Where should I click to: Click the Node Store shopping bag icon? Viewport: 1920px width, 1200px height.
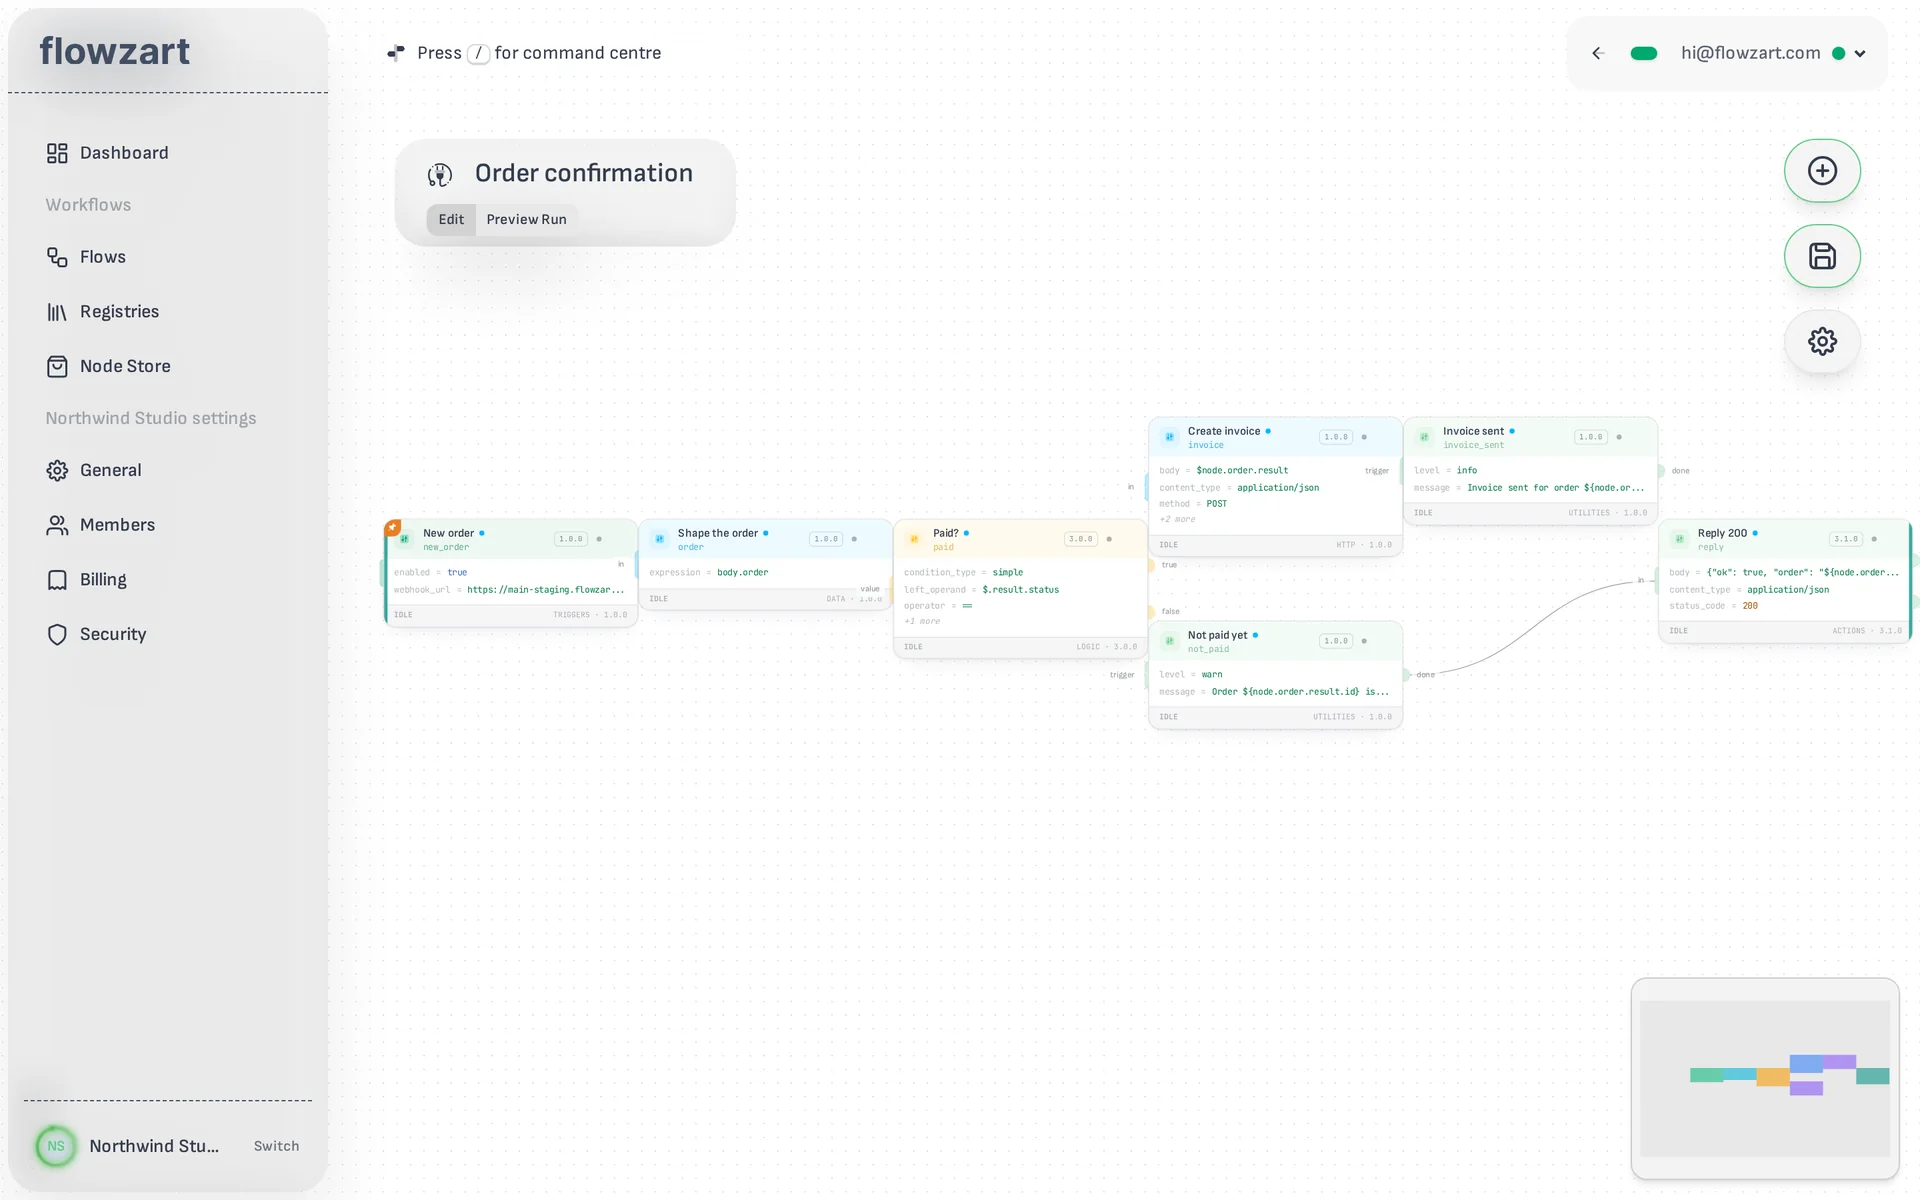pos(57,366)
